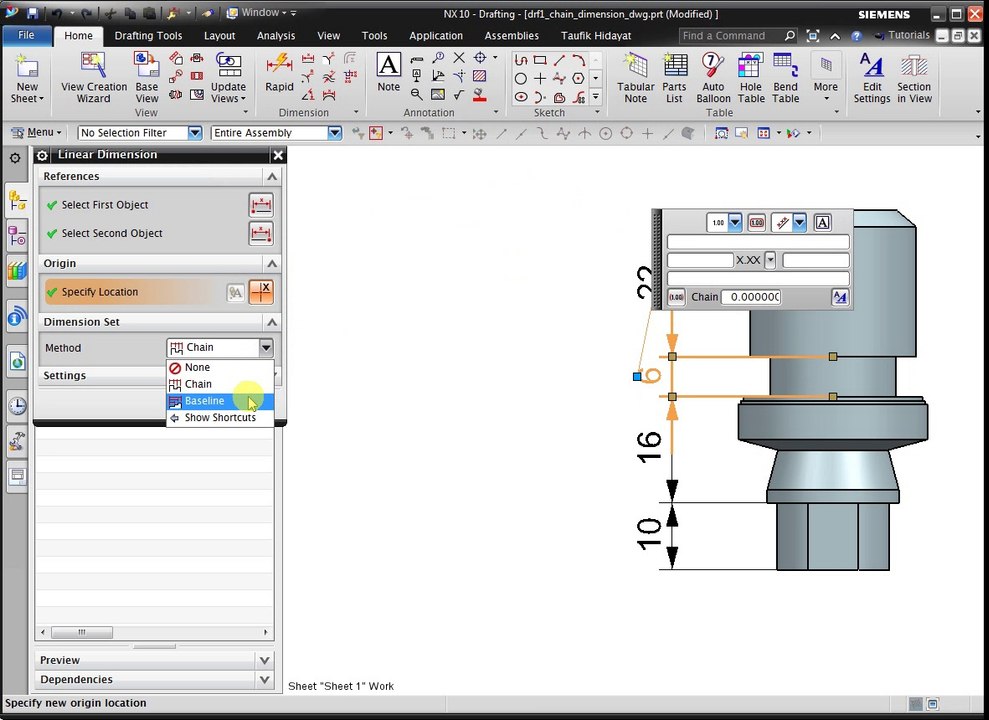Choose Baseline in the Method list
The height and width of the screenshot is (720, 989).
point(220,401)
